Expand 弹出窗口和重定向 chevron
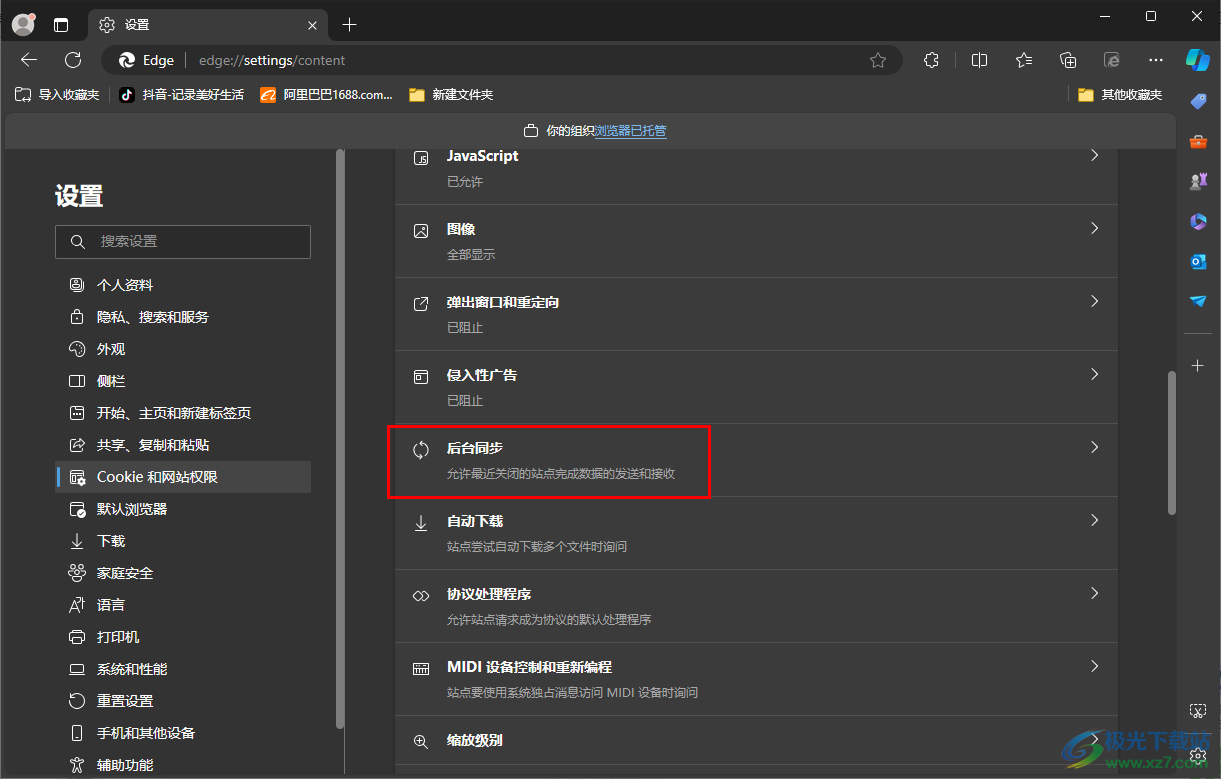Image resolution: width=1221 pixels, height=779 pixels. (1094, 302)
